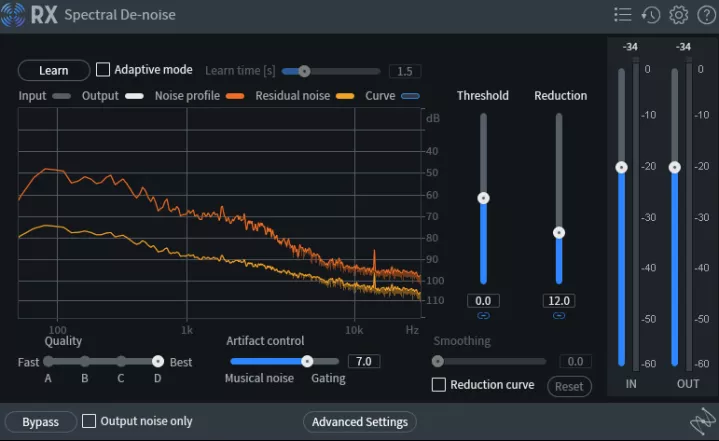
Task: Check the Output noise only box
Action: [x=89, y=421]
